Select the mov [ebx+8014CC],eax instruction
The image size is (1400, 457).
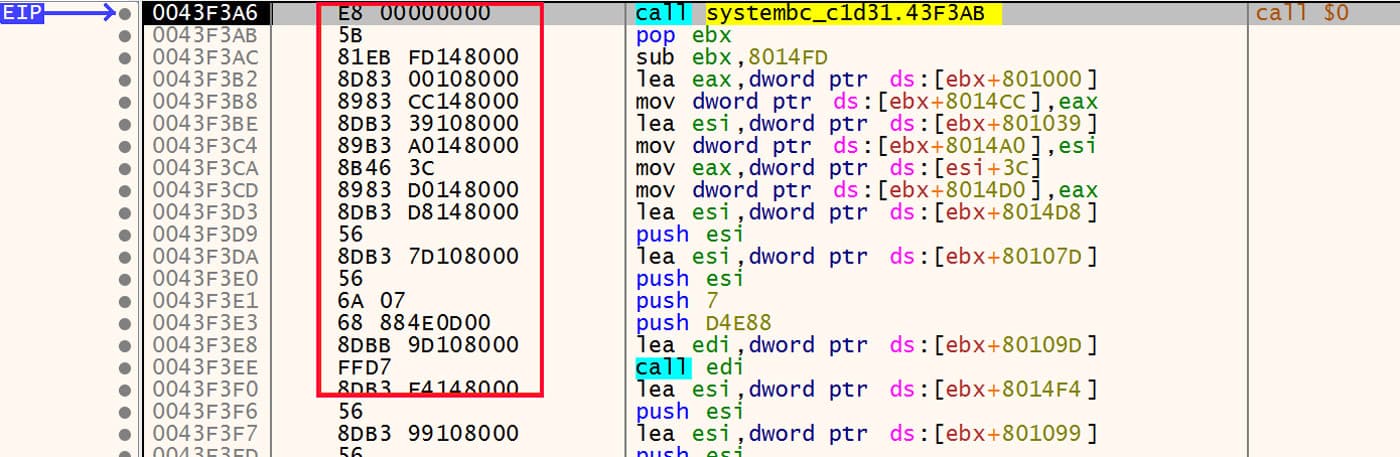coord(867,102)
